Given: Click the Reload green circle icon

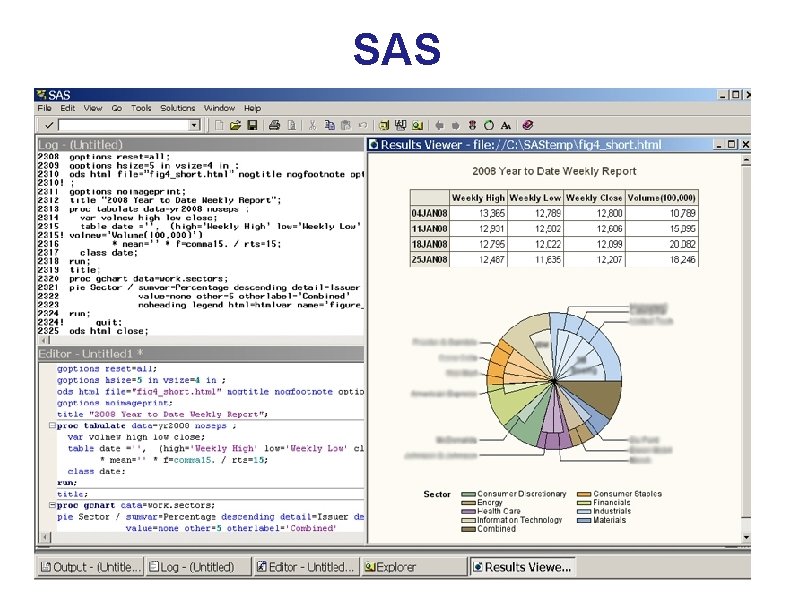Looking at the screenshot, I should 489,125.
